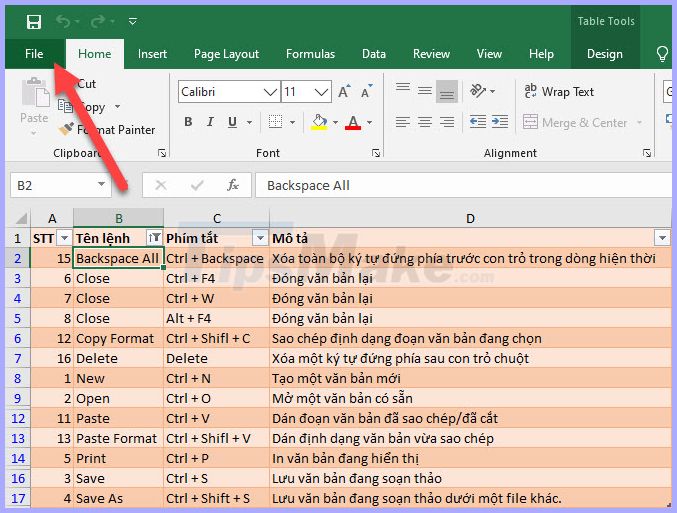Expand the Underline style arrow
The width and height of the screenshot is (677, 513).
(250, 123)
